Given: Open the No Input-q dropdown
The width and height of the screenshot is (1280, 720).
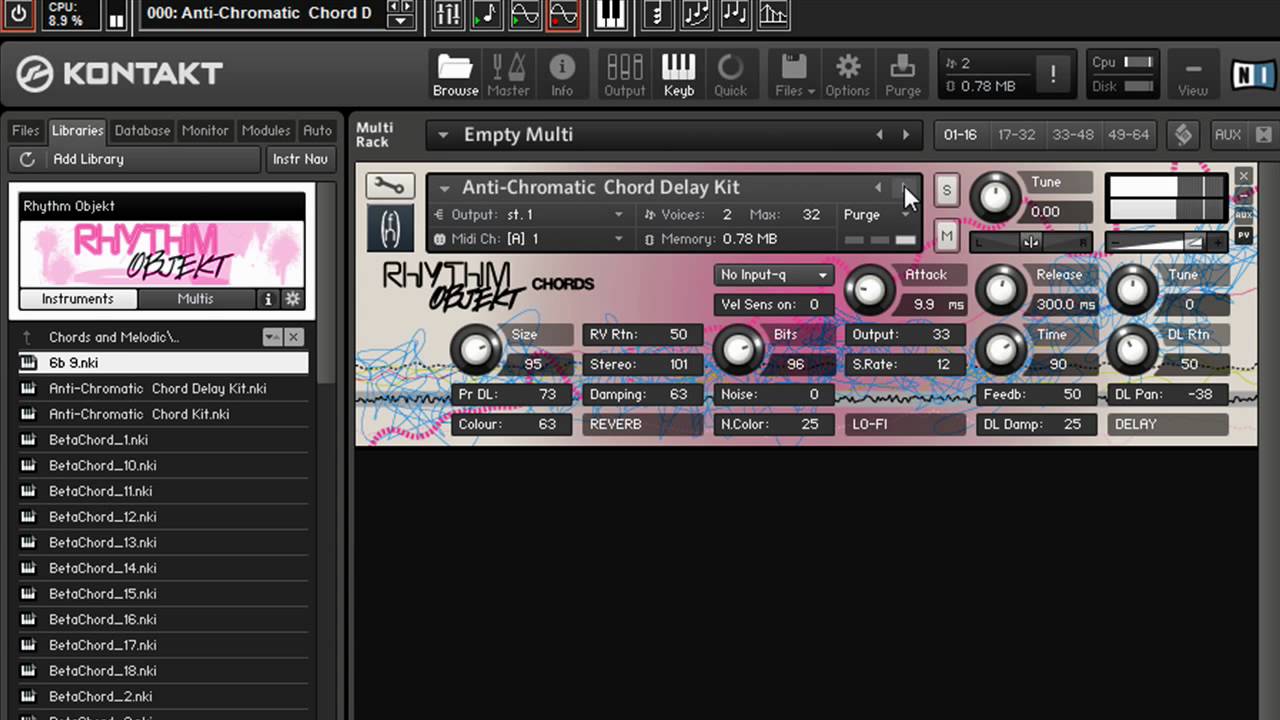Looking at the screenshot, I should [x=774, y=275].
